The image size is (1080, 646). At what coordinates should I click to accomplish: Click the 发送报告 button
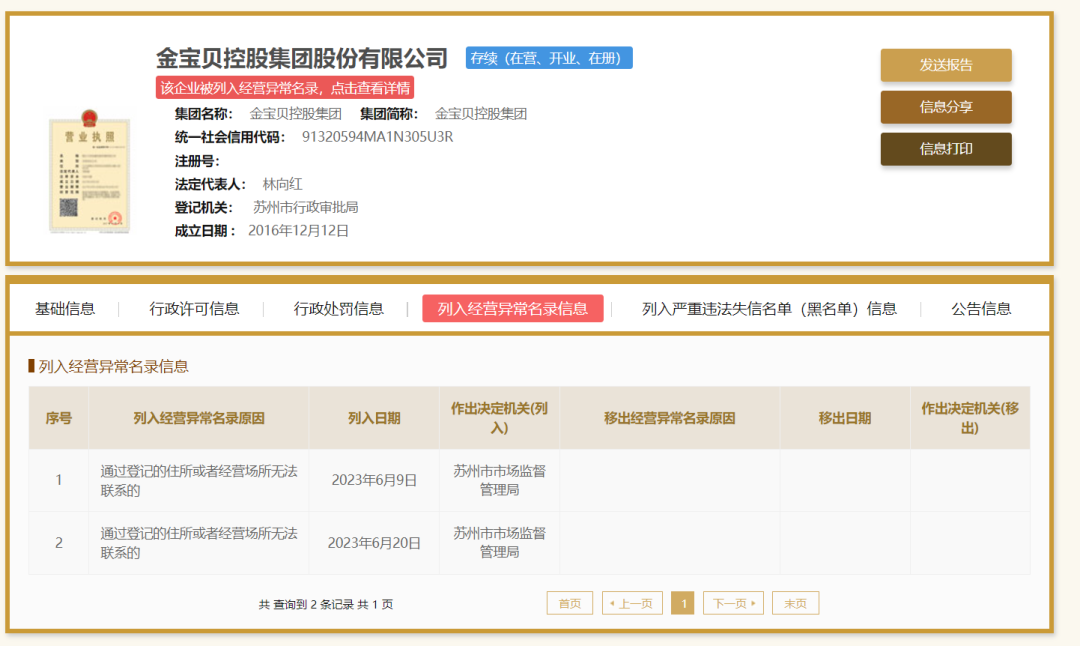click(944, 64)
